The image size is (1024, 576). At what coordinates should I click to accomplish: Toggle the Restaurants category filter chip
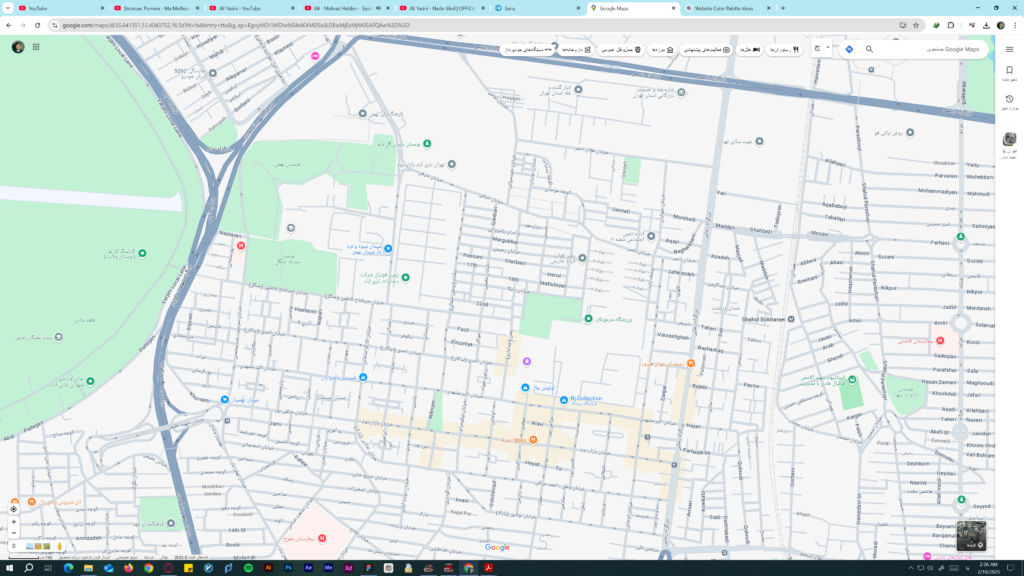[x=783, y=49]
